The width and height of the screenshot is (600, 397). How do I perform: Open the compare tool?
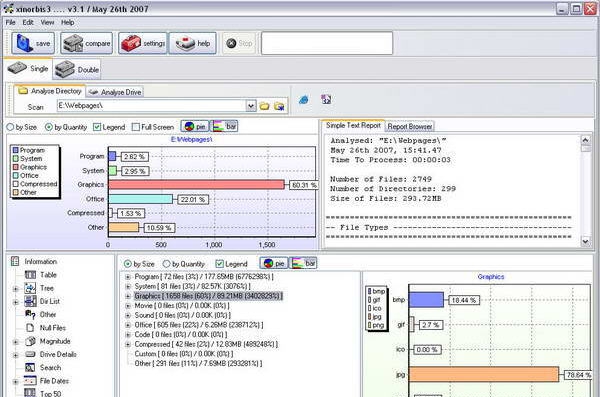[86, 43]
